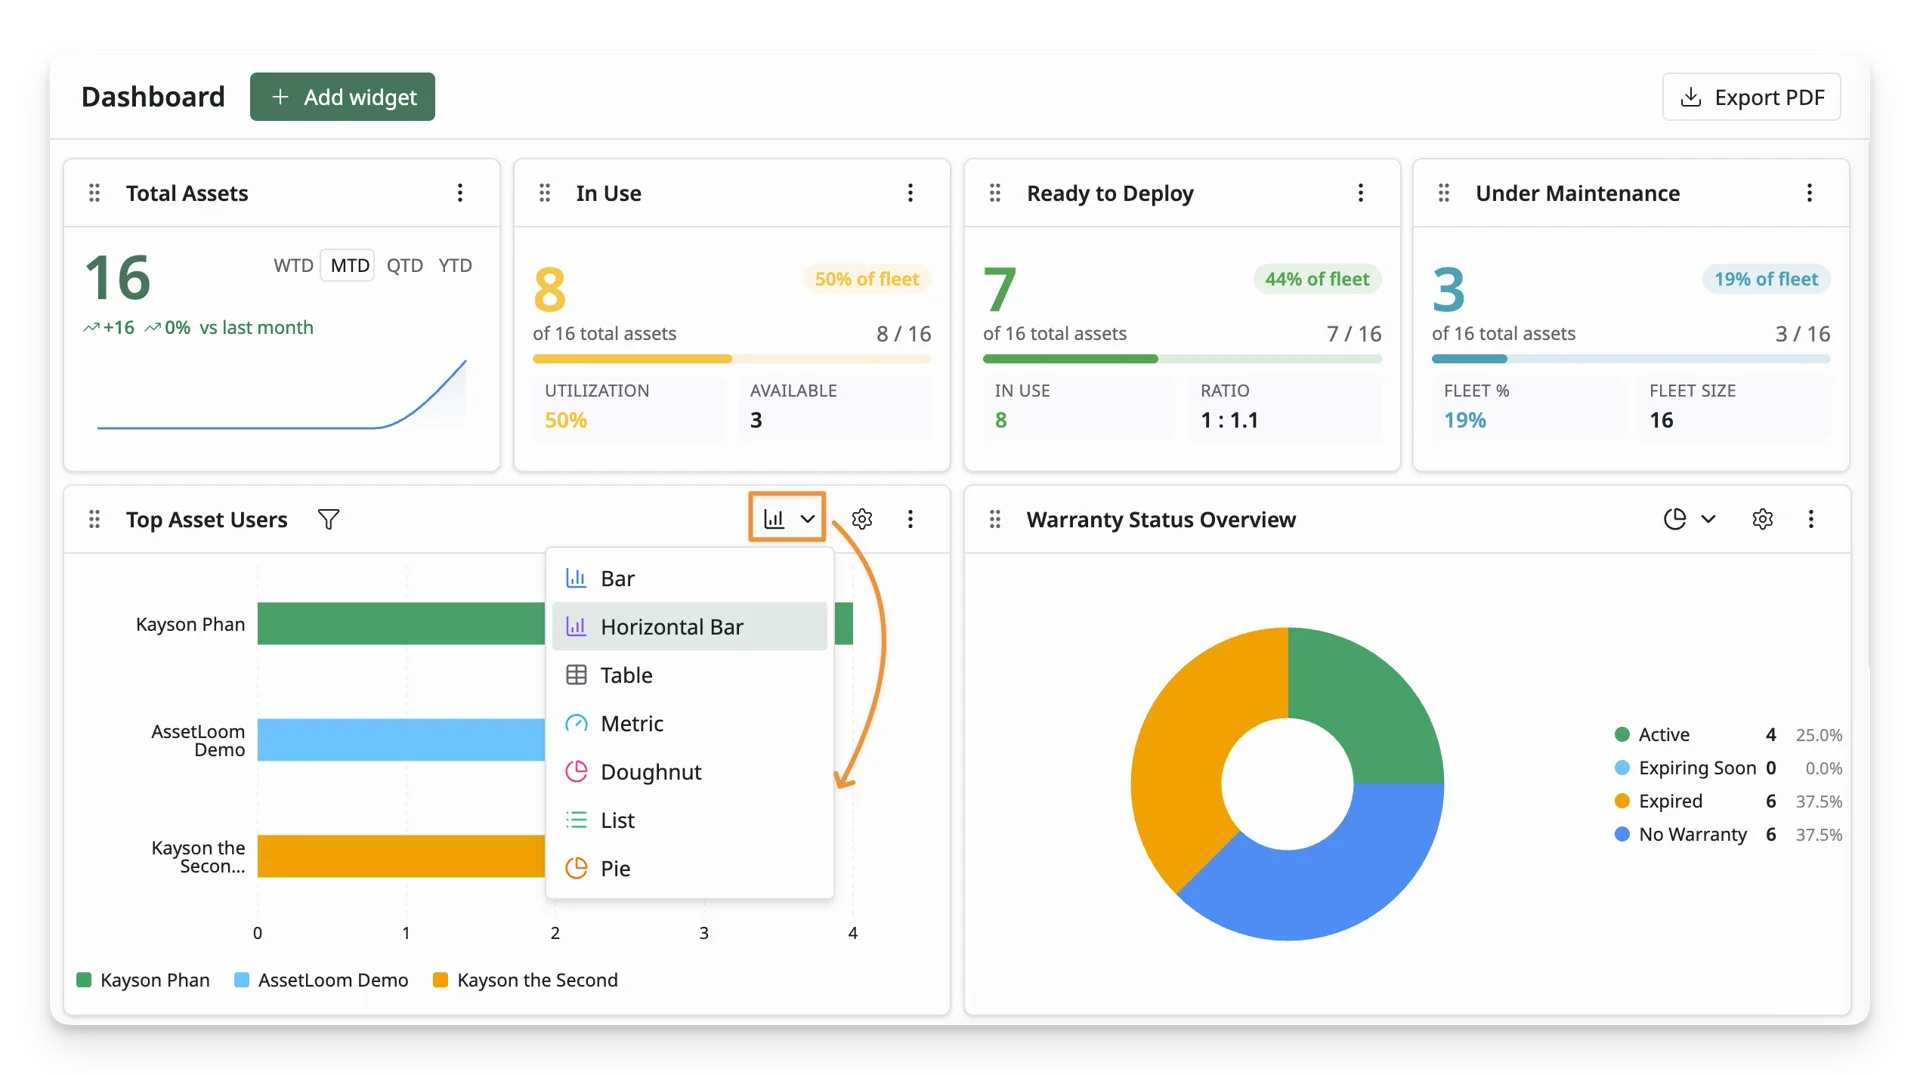
Task: Export the dashboard as PDF
Action: pos(1751,97)
